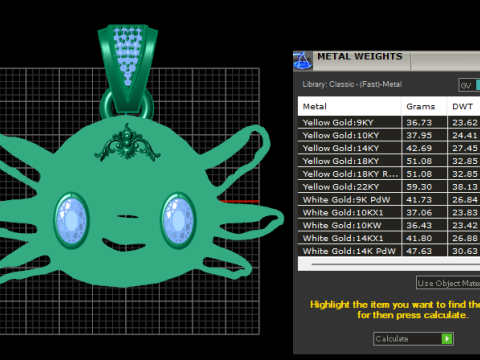This screenshot has width=480, height=360.
Task: Click the 30.63 DWT value
Action: point(465,251)
